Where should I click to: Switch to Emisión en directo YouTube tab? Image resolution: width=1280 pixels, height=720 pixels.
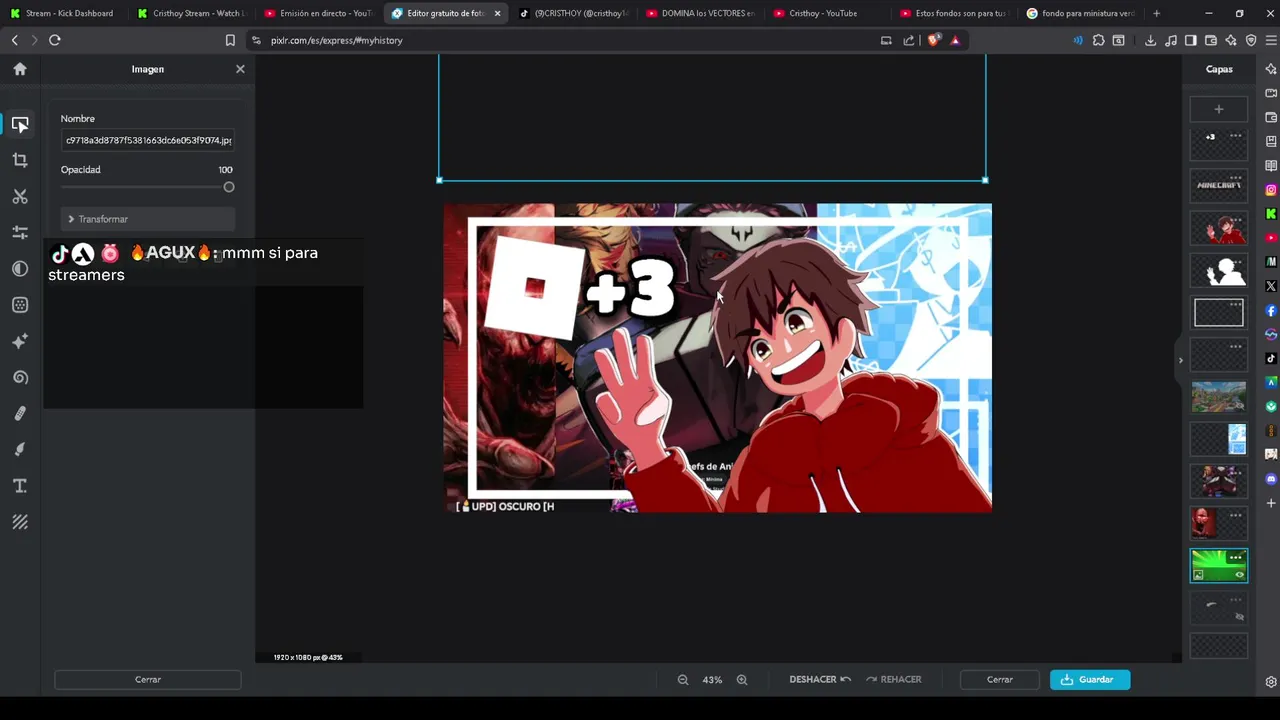tap(318, 13)
